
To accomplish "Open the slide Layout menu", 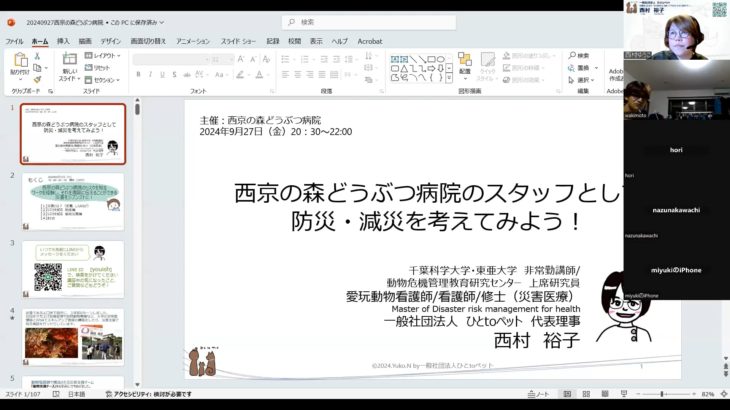I will (102, 55).
